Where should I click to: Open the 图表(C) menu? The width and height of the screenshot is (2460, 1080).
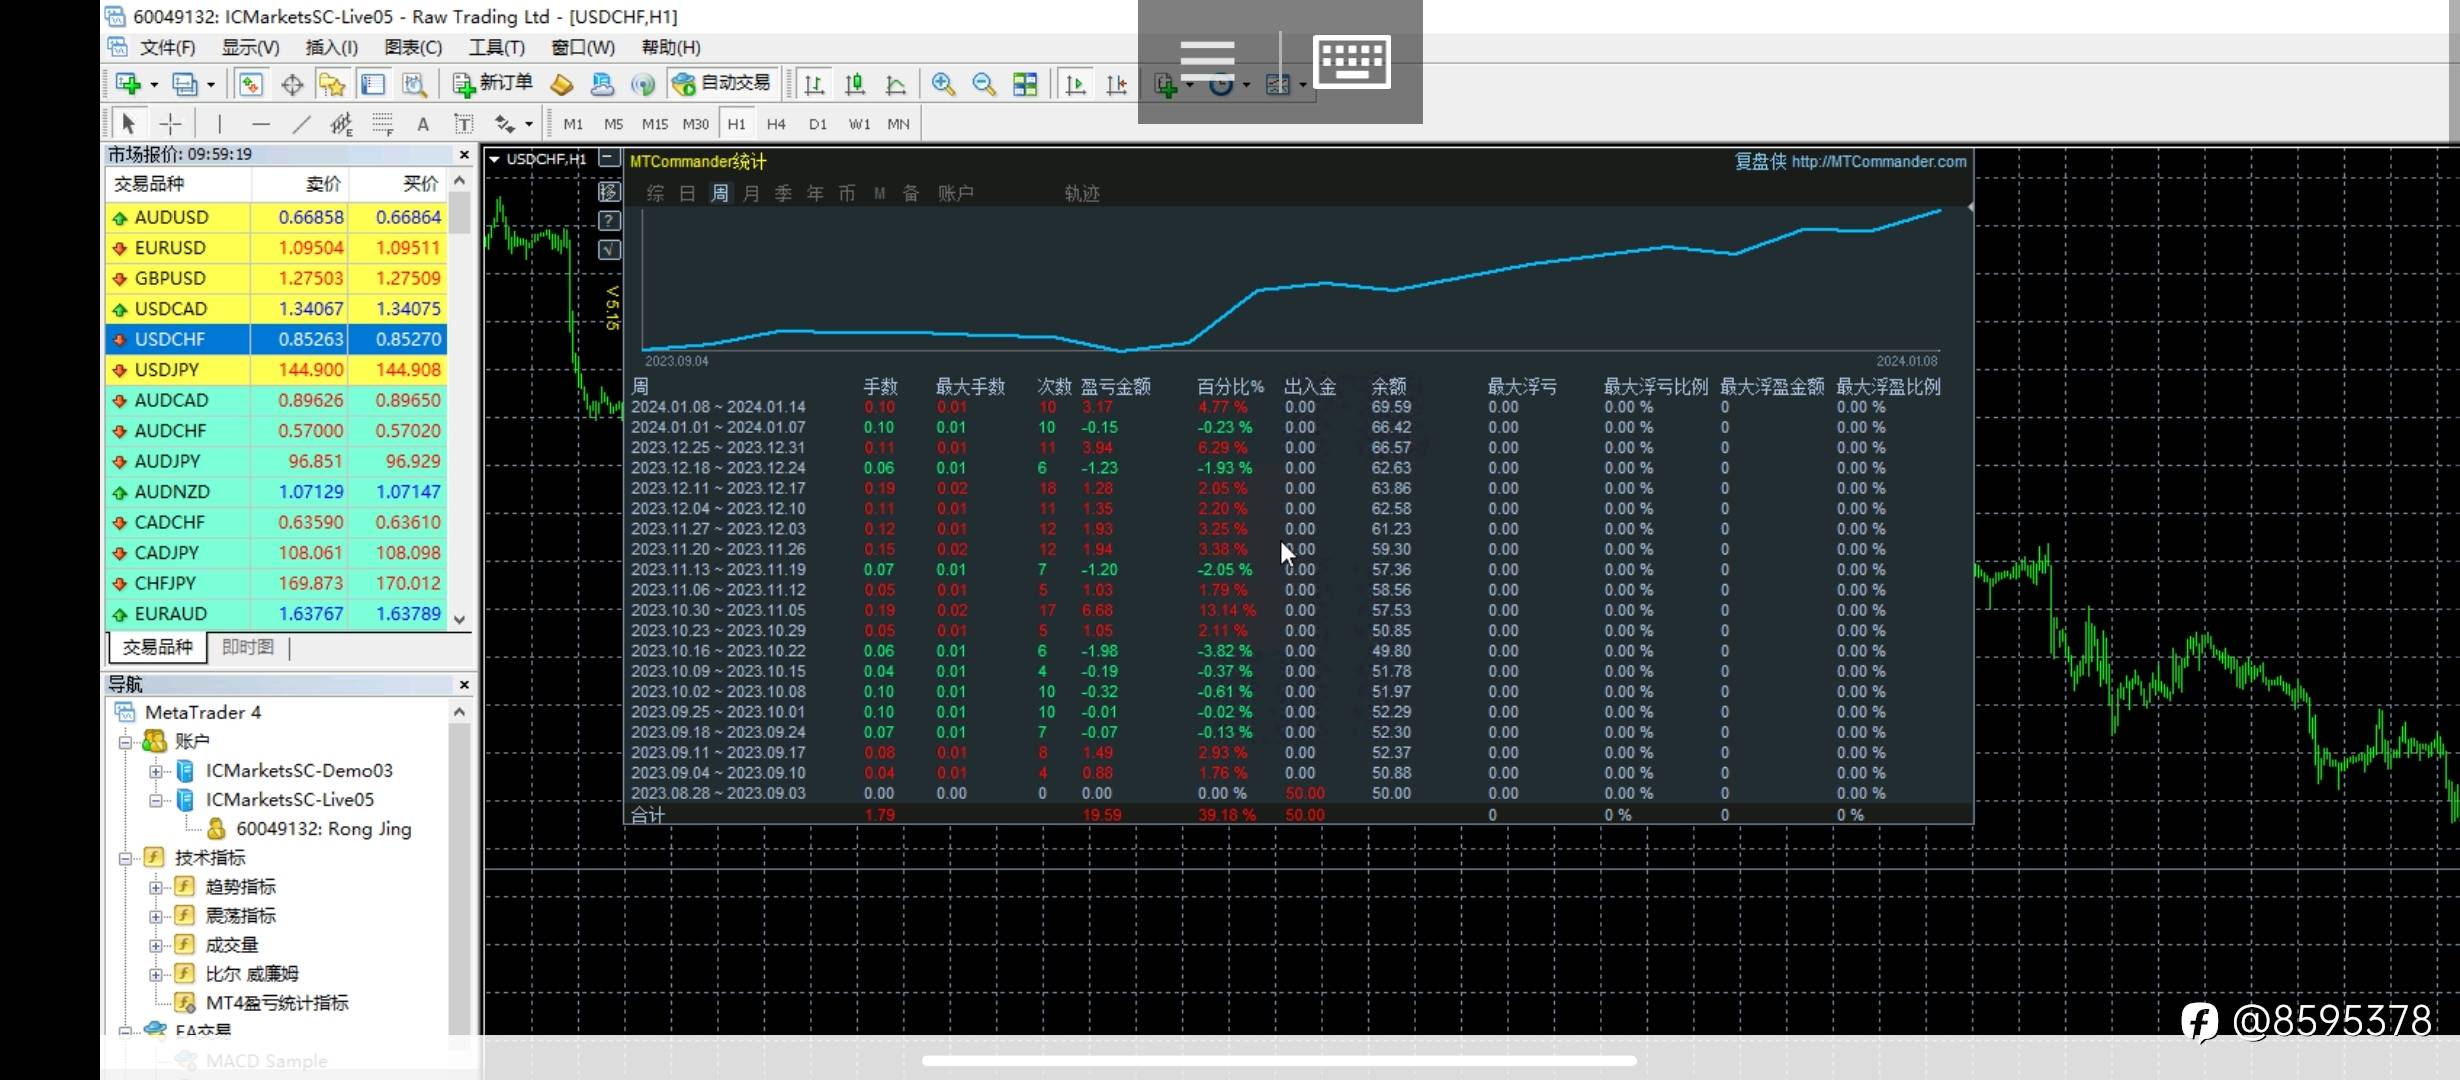412,47
